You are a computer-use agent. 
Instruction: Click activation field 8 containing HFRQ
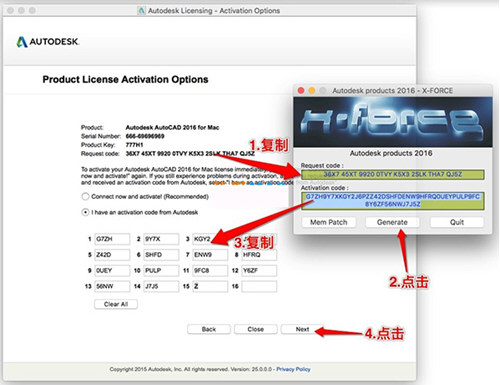tap(259, 255)
